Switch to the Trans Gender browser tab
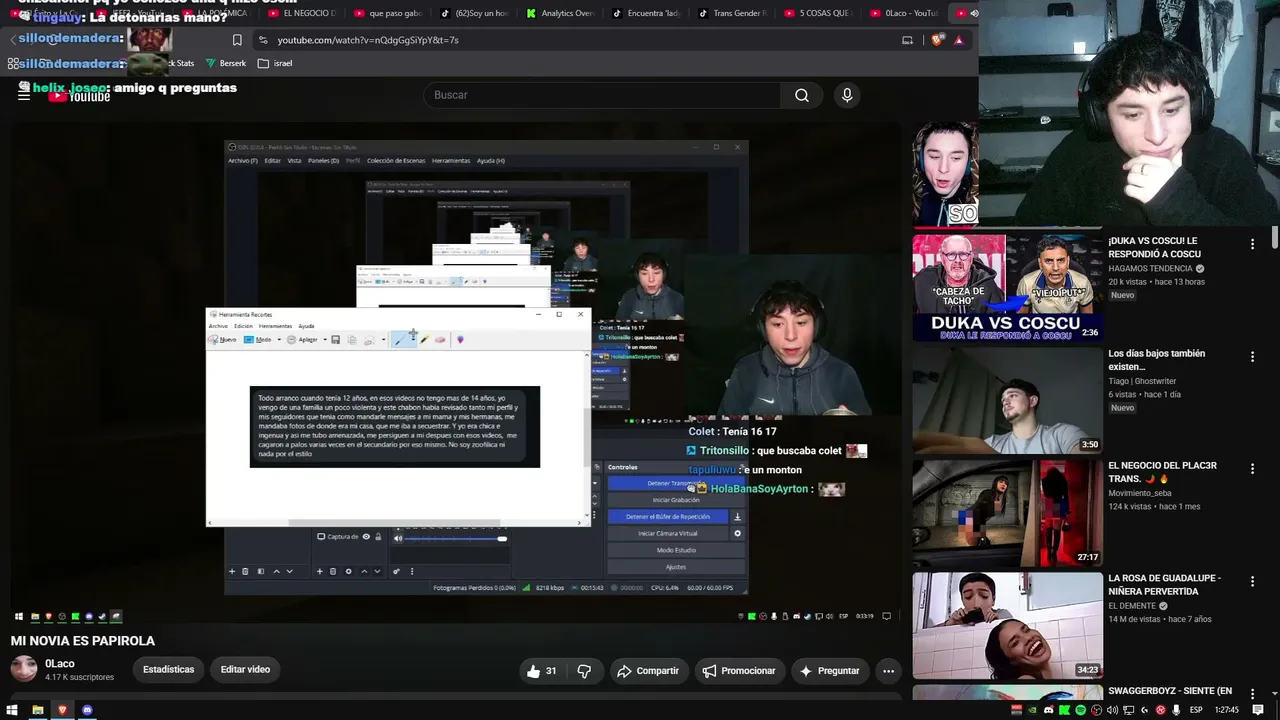The height and width of the screenshot is (720, 1280). coord(733,13)
